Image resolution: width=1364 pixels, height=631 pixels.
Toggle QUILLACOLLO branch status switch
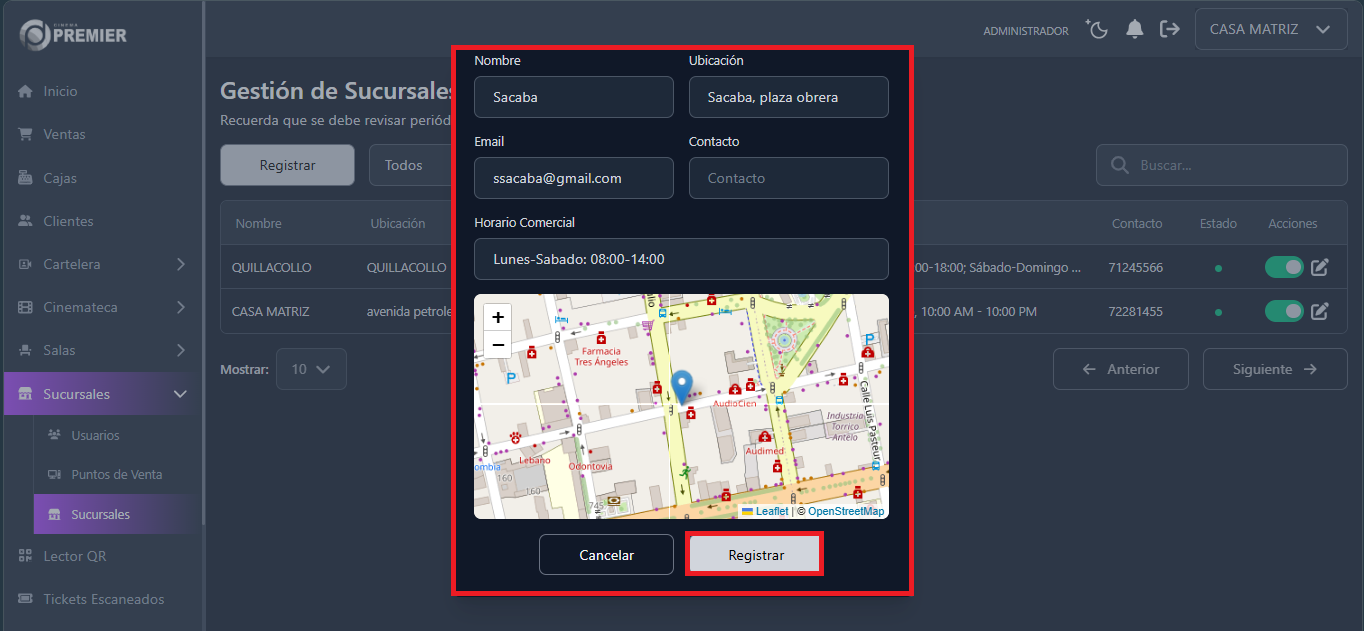tap(1284, 268)
